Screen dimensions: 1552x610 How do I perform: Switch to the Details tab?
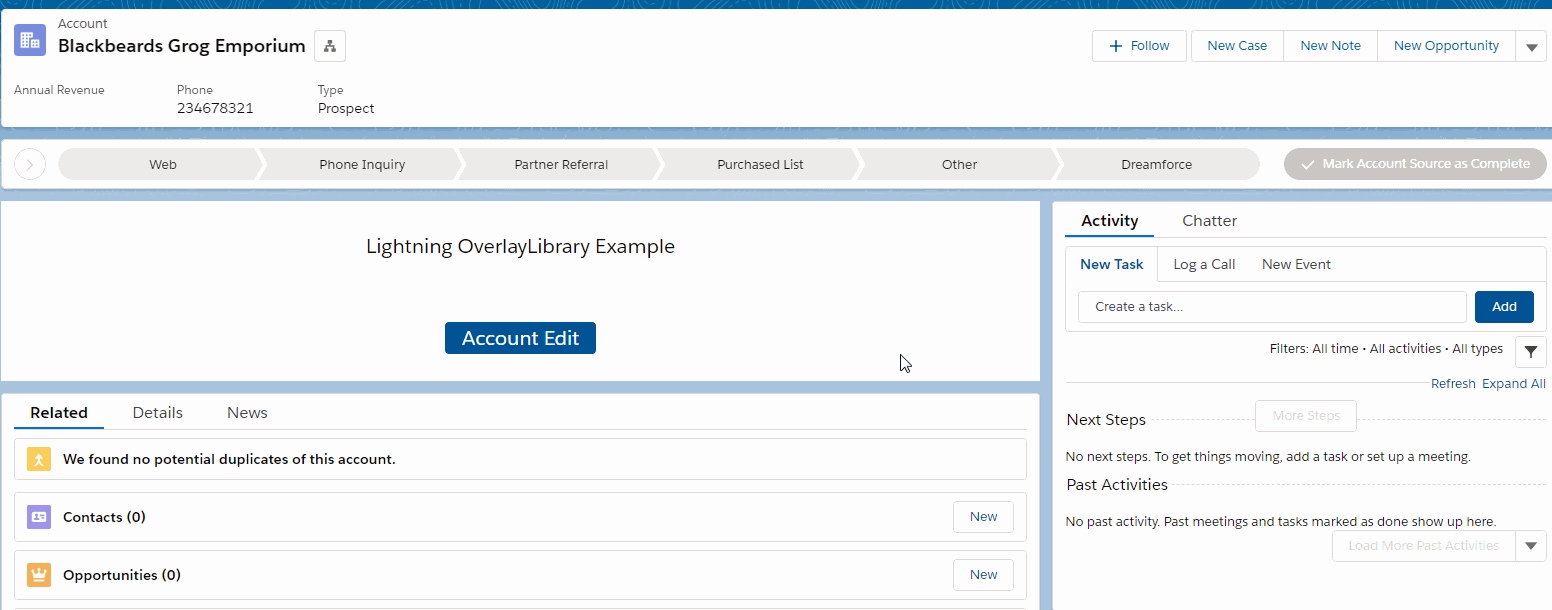[157, 412]
